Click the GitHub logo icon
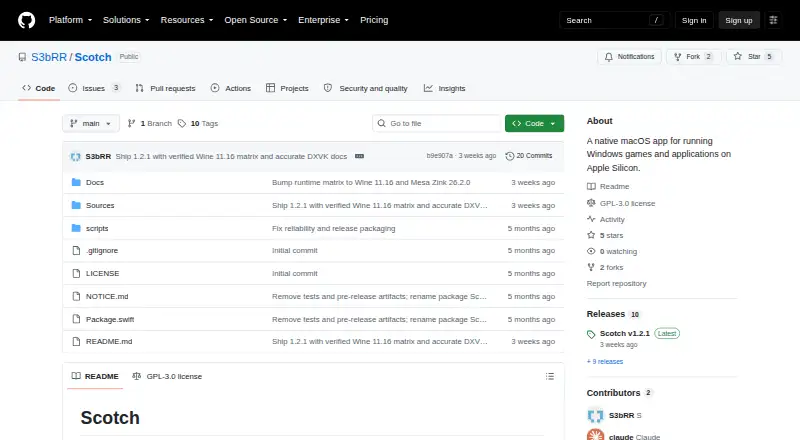This screenshot has height=440, width=800. [27, 20]
